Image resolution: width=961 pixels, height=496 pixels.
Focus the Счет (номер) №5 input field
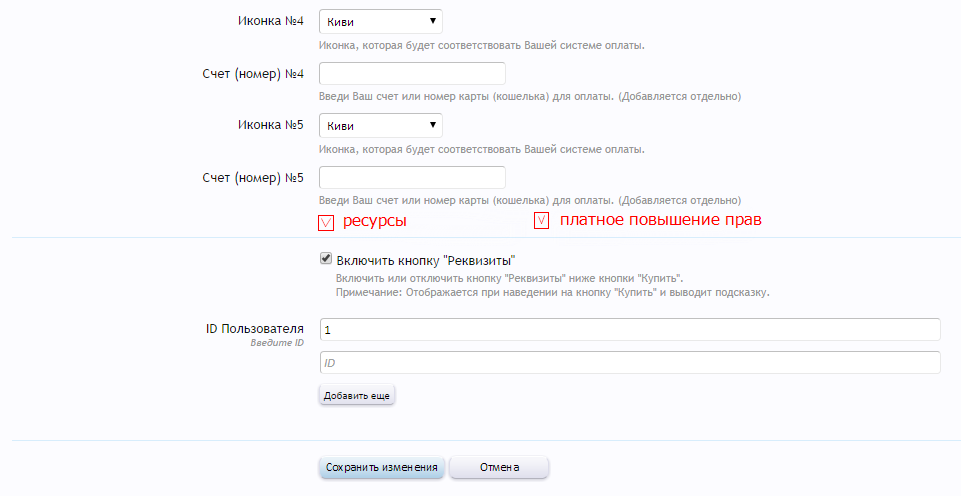(412, 178)
